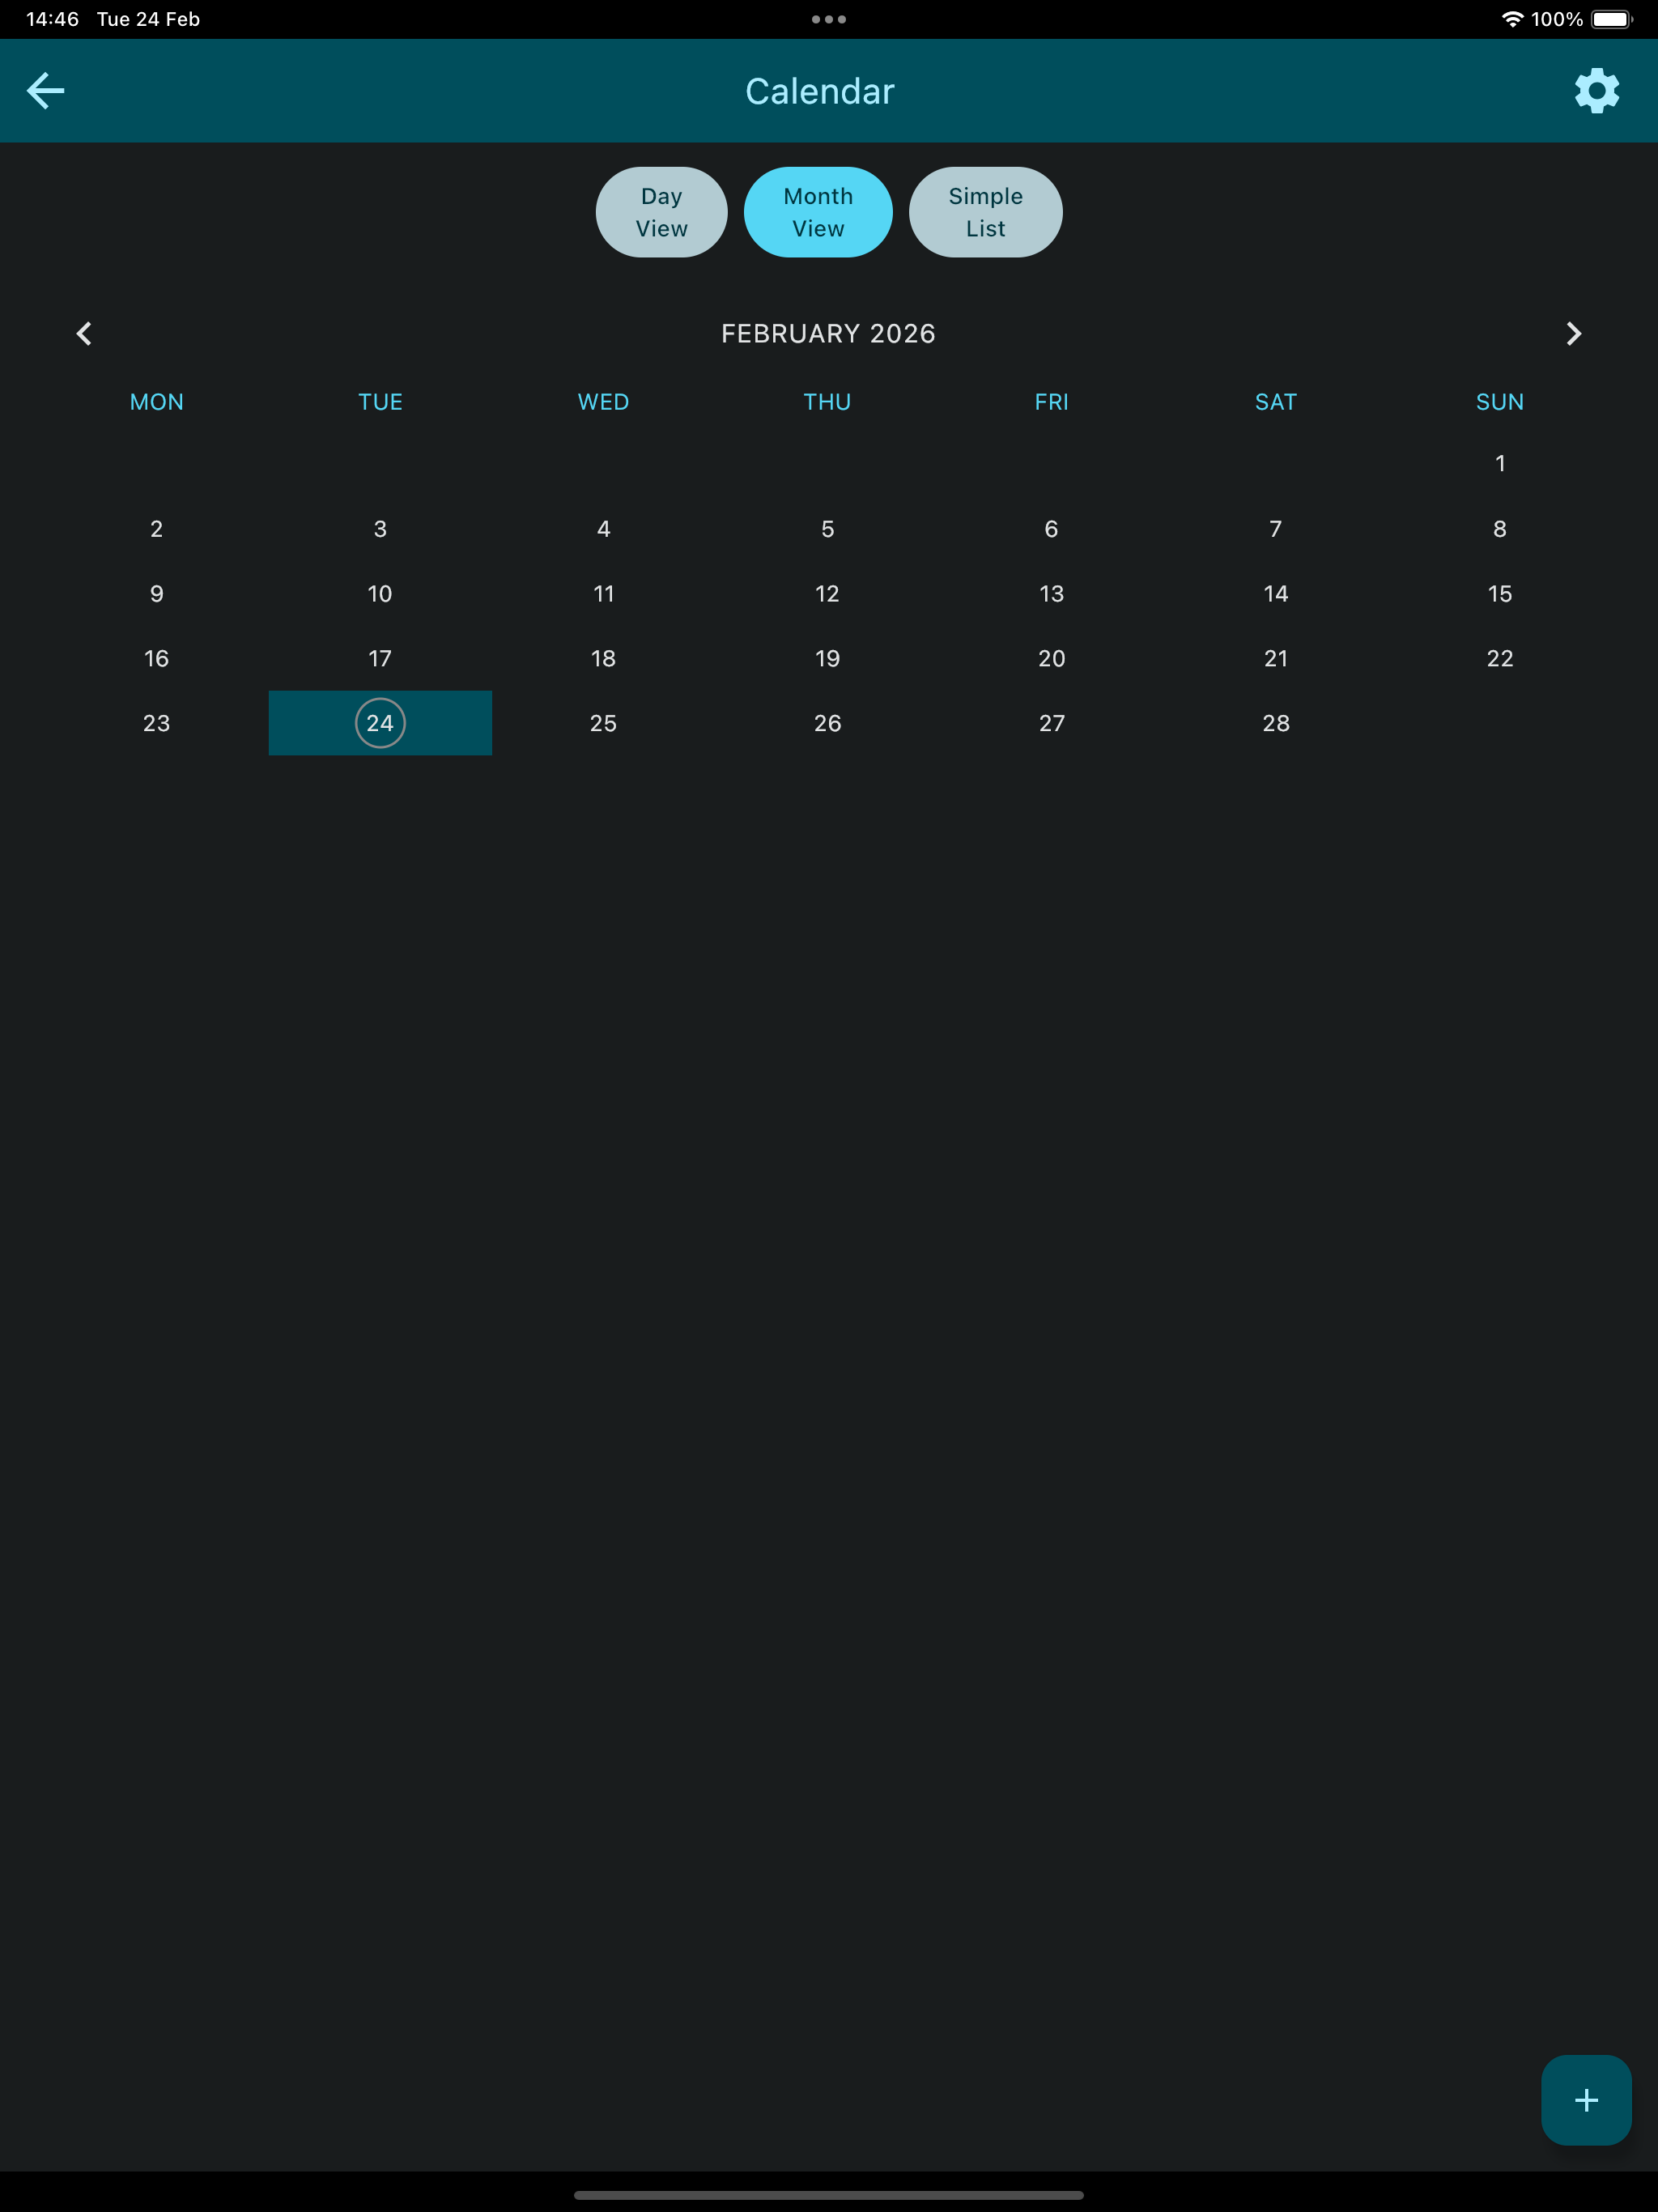Select February 18 in calendar
Screen dimensions: 1658x2212
pos(604,659)
